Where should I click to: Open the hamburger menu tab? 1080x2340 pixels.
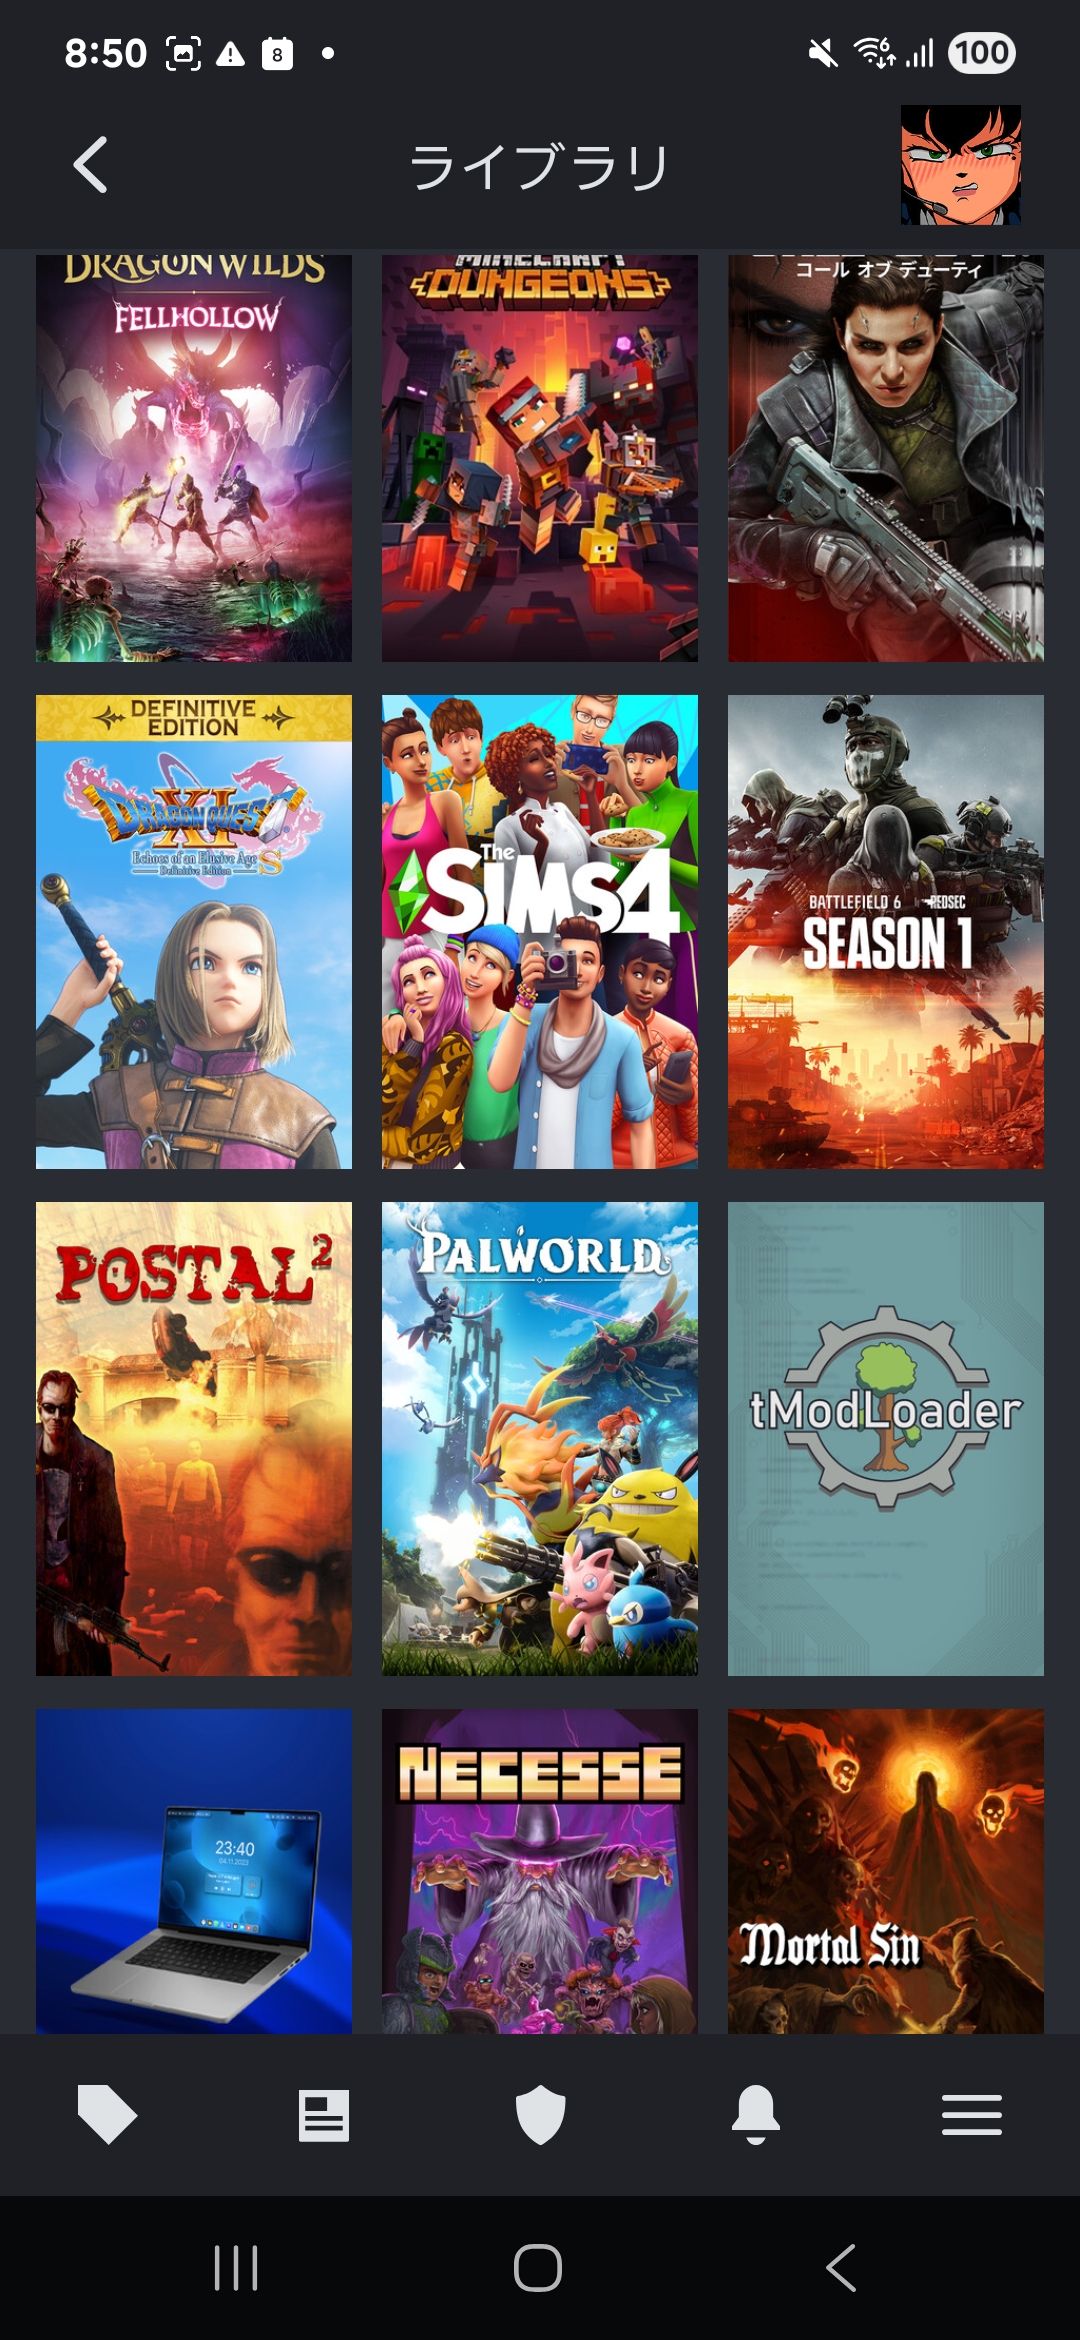pos(972,2115)
